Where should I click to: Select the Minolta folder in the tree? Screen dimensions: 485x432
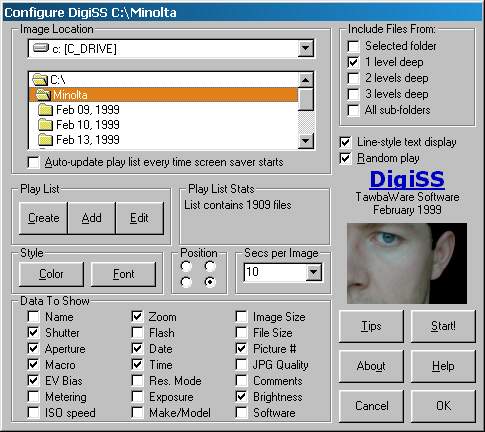click(x=163, y=95)
